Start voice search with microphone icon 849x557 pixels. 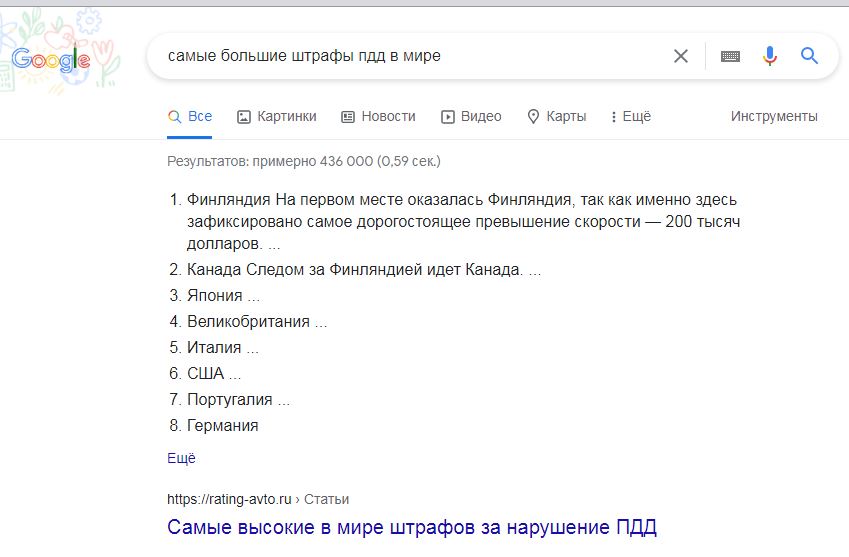[769, 56]
